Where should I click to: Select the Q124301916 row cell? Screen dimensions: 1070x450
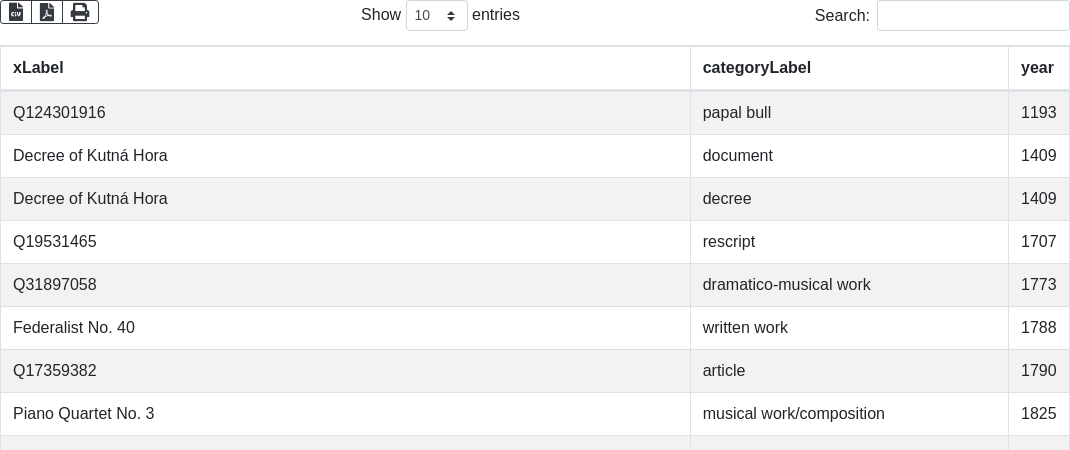(59, 113)
